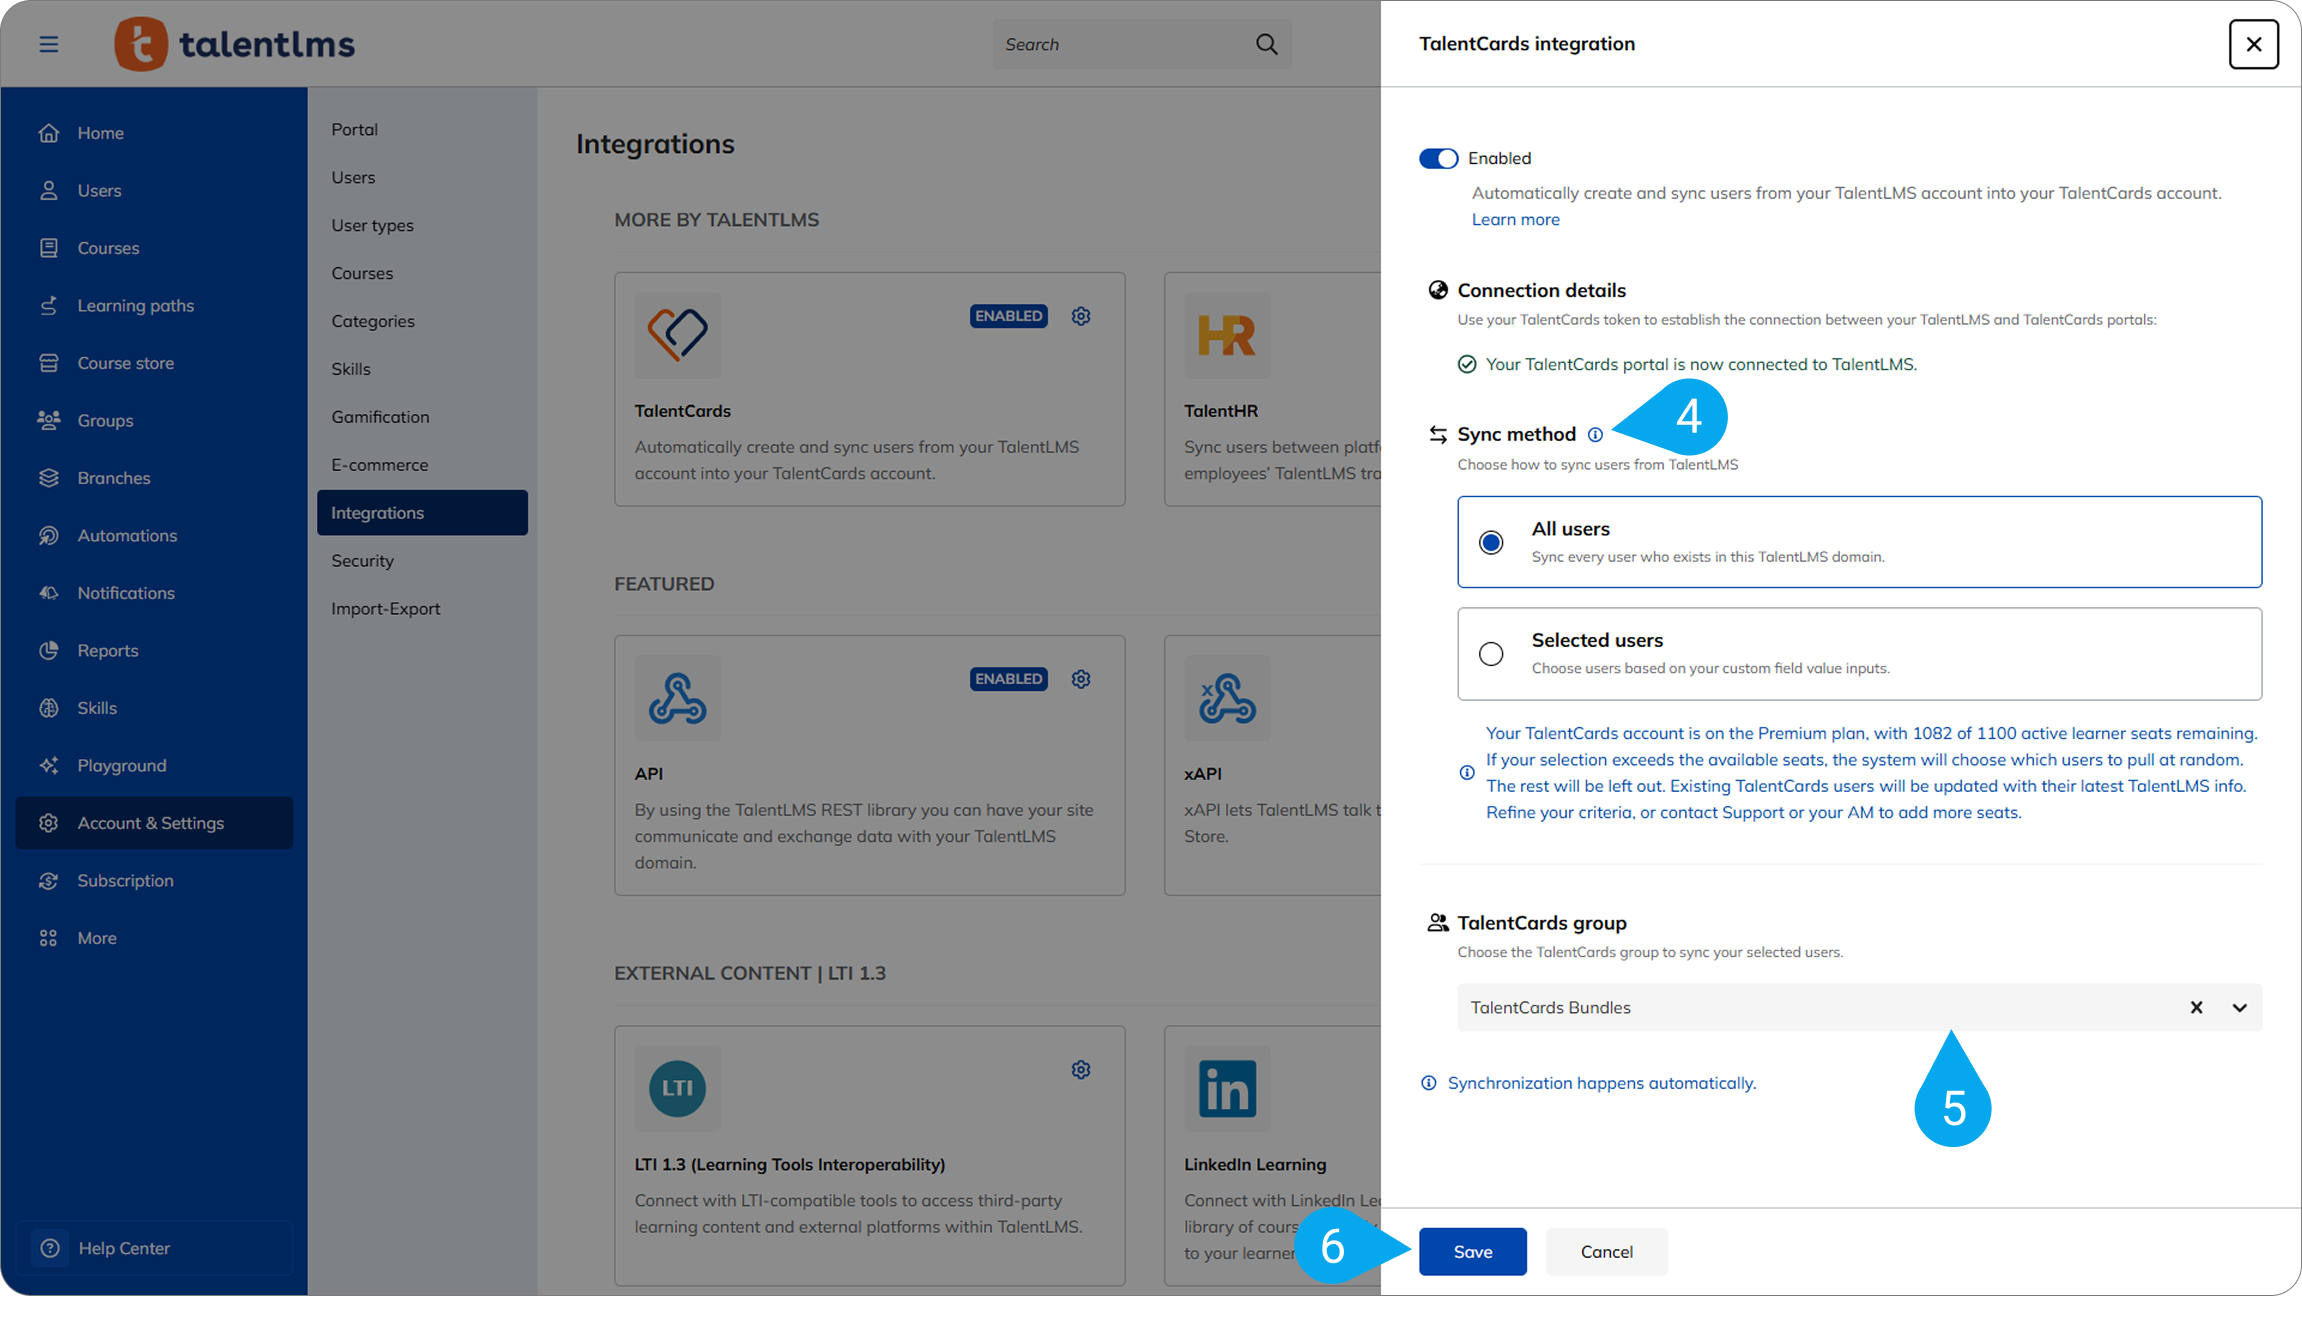Click the Notifications sidebar icon
The height and width of the screenshot is (1341, 2302).
coord(49,593)
